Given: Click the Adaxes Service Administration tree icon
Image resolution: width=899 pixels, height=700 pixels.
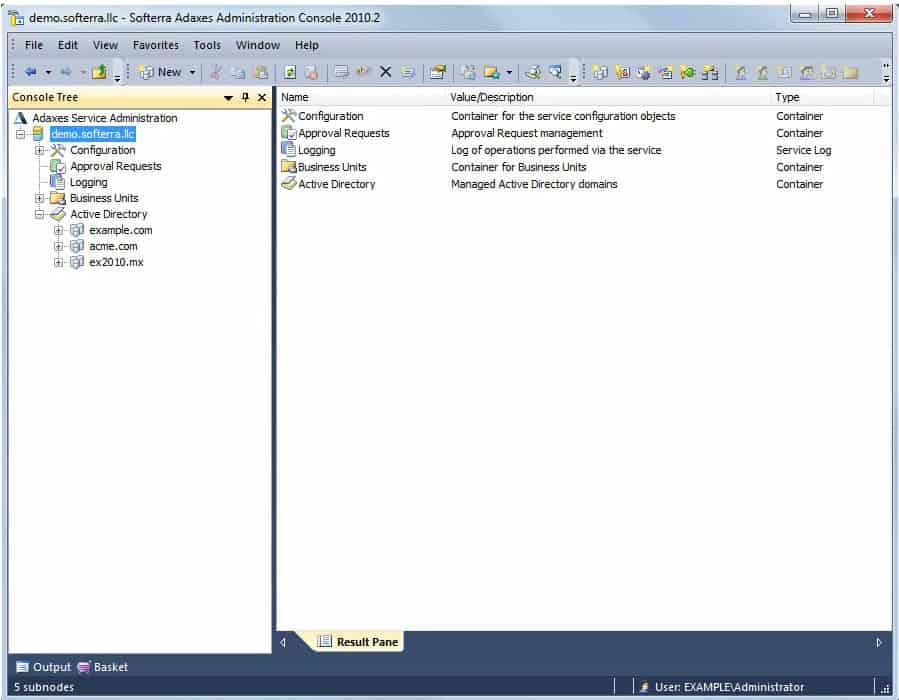Looking at the screenshot, I should (x=21, y=118).
